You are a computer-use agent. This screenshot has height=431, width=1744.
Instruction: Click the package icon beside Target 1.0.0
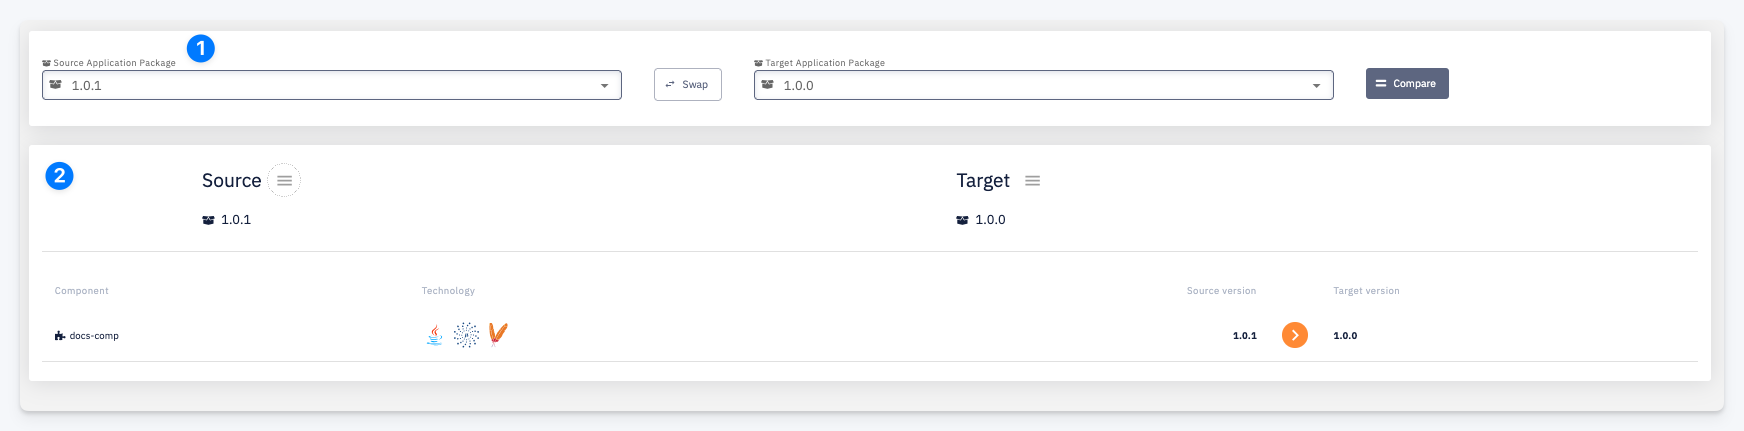(x=962, y=220)
